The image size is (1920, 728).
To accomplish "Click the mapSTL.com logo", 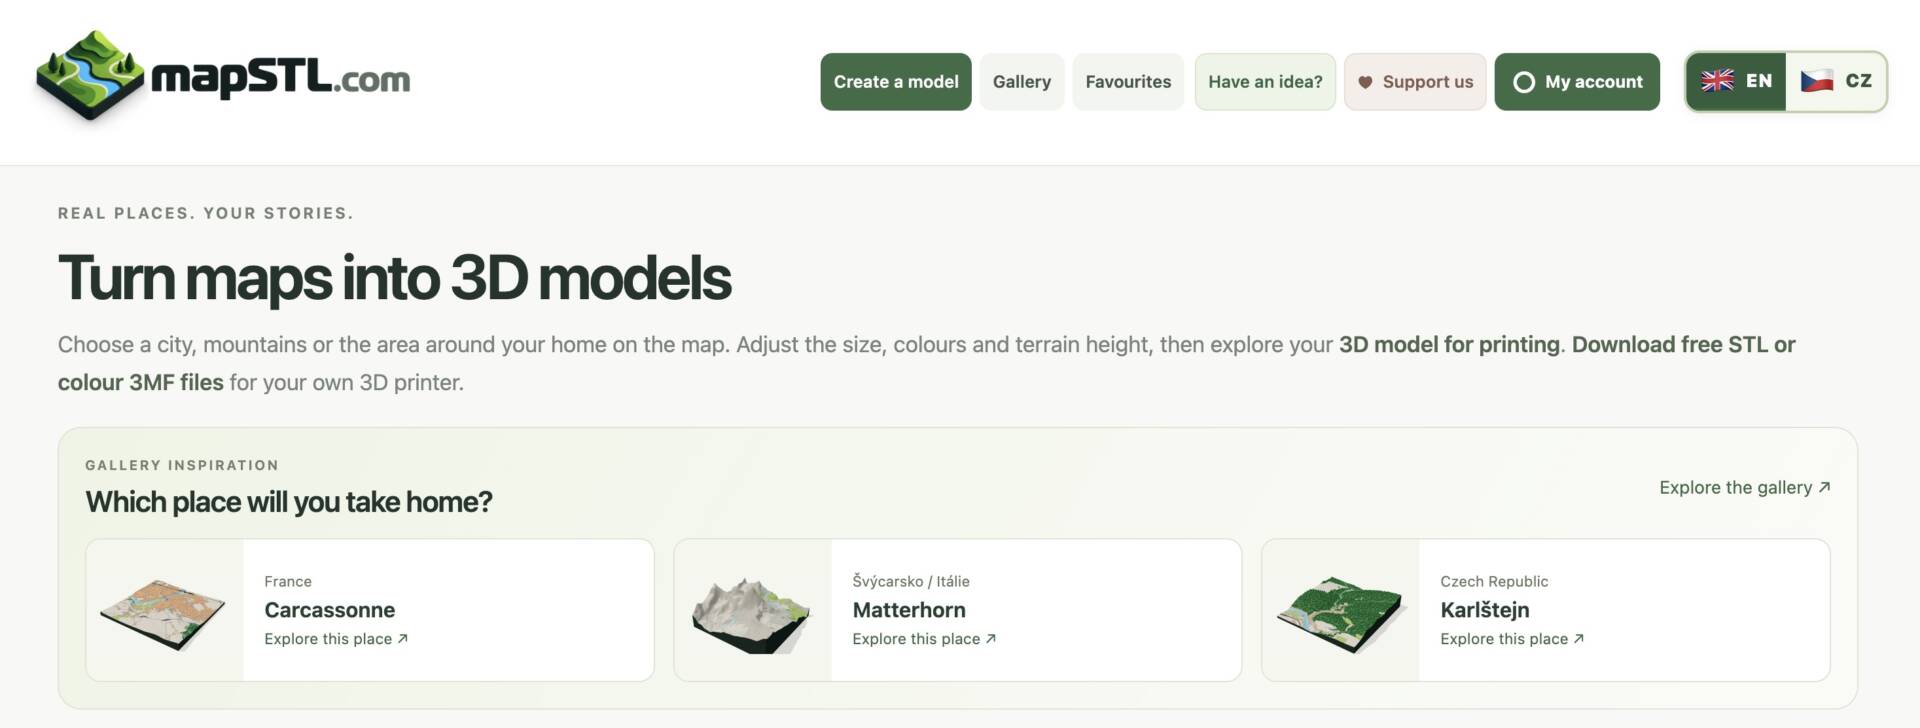I will pos(223,76).
